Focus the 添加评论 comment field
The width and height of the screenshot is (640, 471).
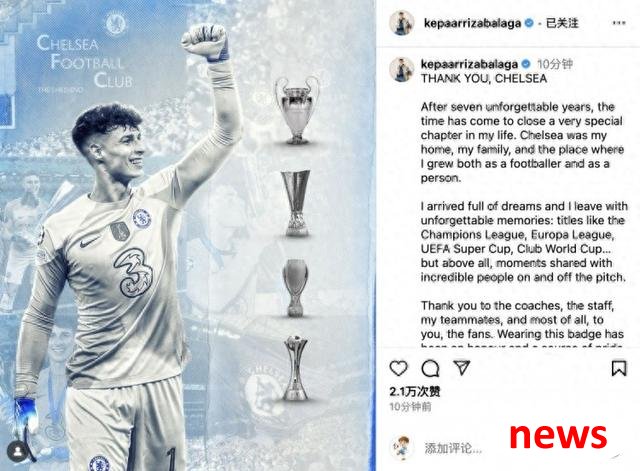click(453, 448)
